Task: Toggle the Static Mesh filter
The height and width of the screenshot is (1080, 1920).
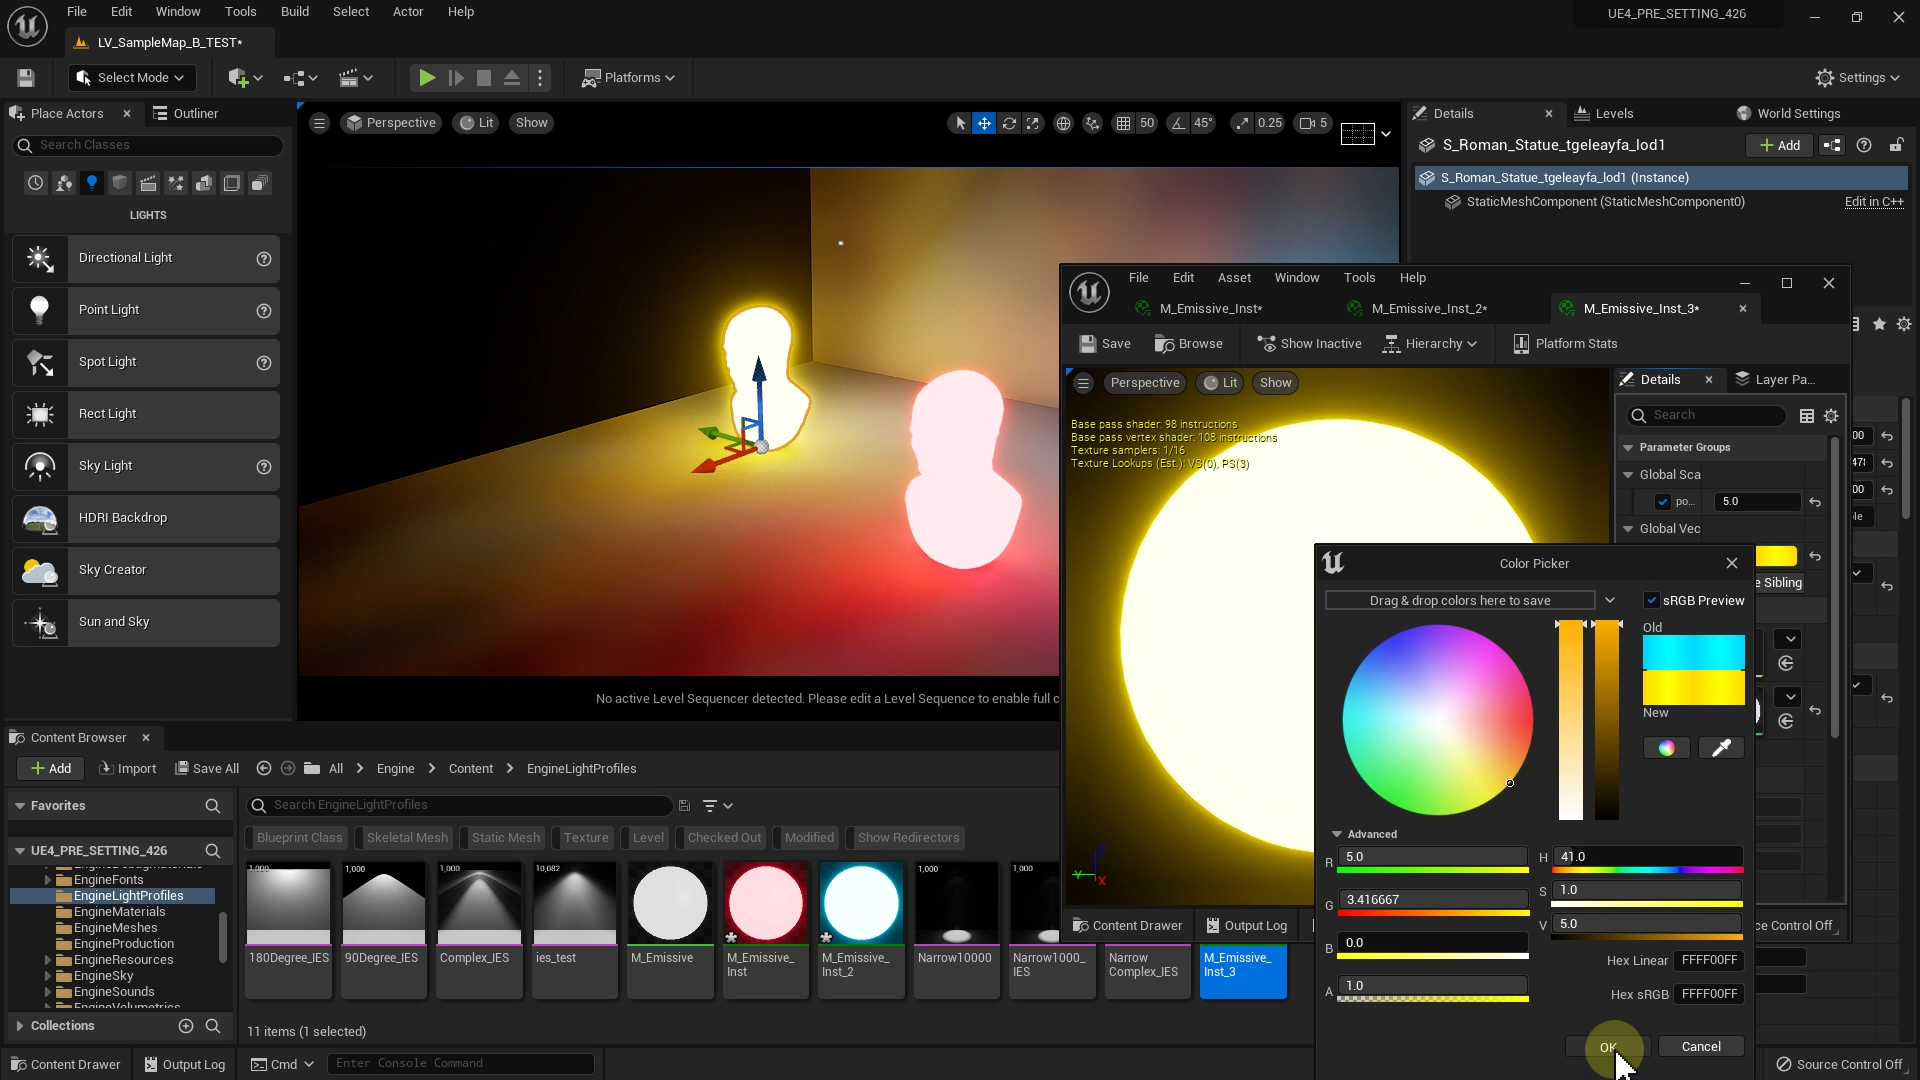Action: [x=505, y=838]
